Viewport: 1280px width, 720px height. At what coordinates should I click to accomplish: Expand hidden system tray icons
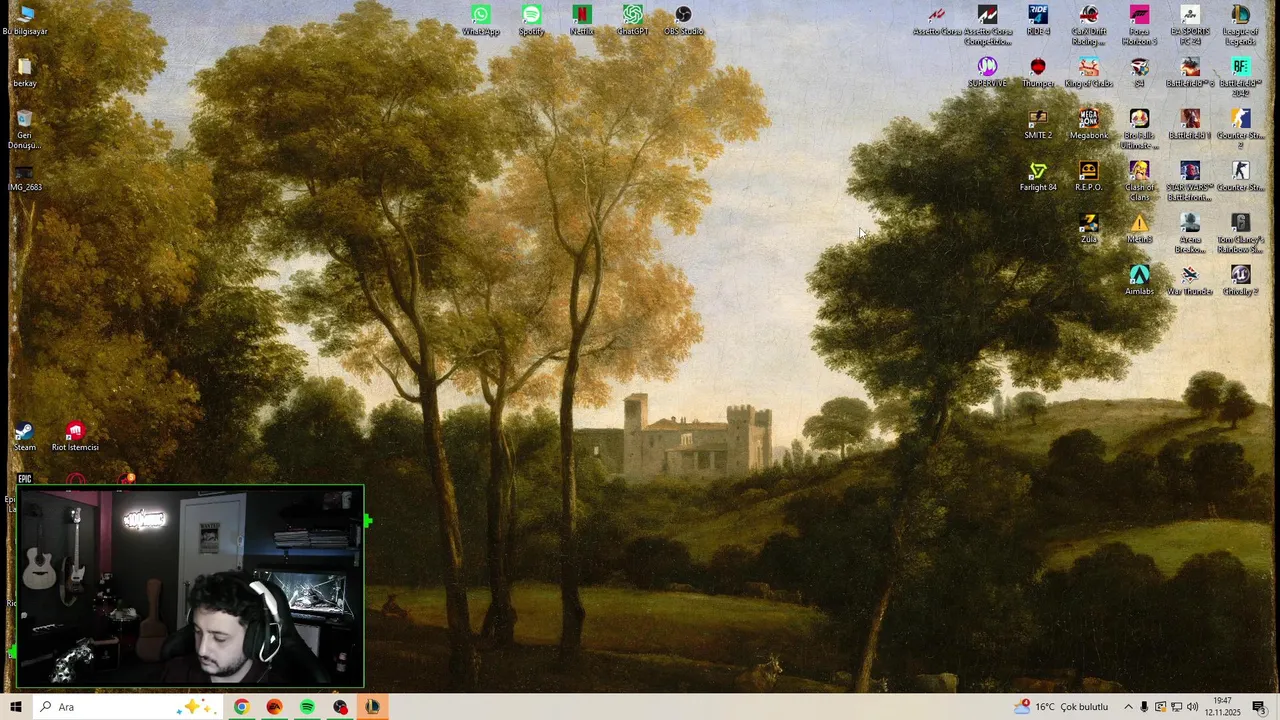click(x=1128, y=707)
